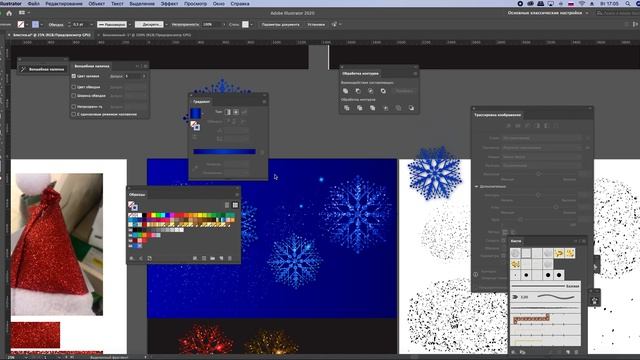Open Gradient panel options menu
This screenshot has height=360, width=640.
(264, 102)
